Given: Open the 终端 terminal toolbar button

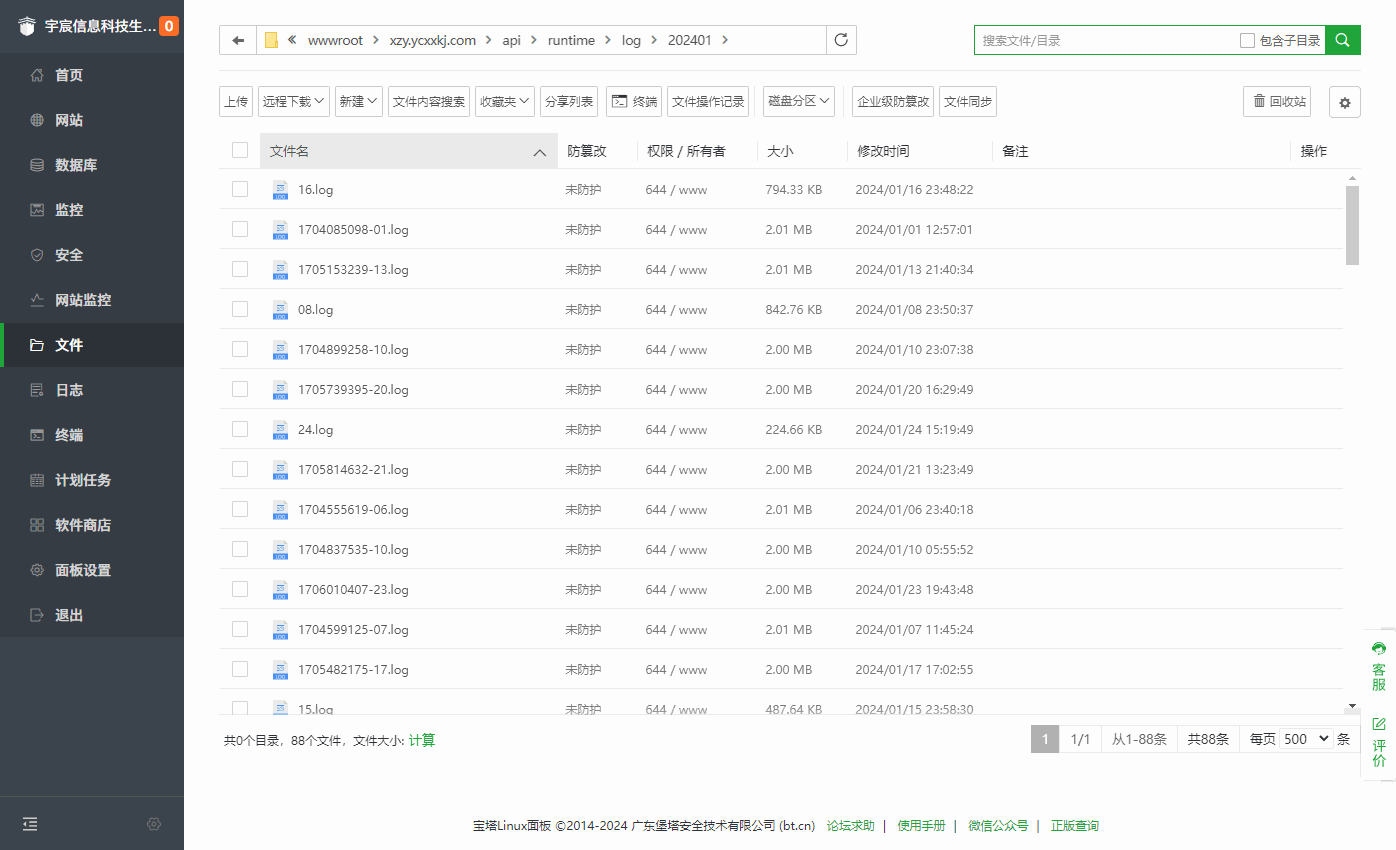Looking at the screenshot, I should tap(634, 101).
